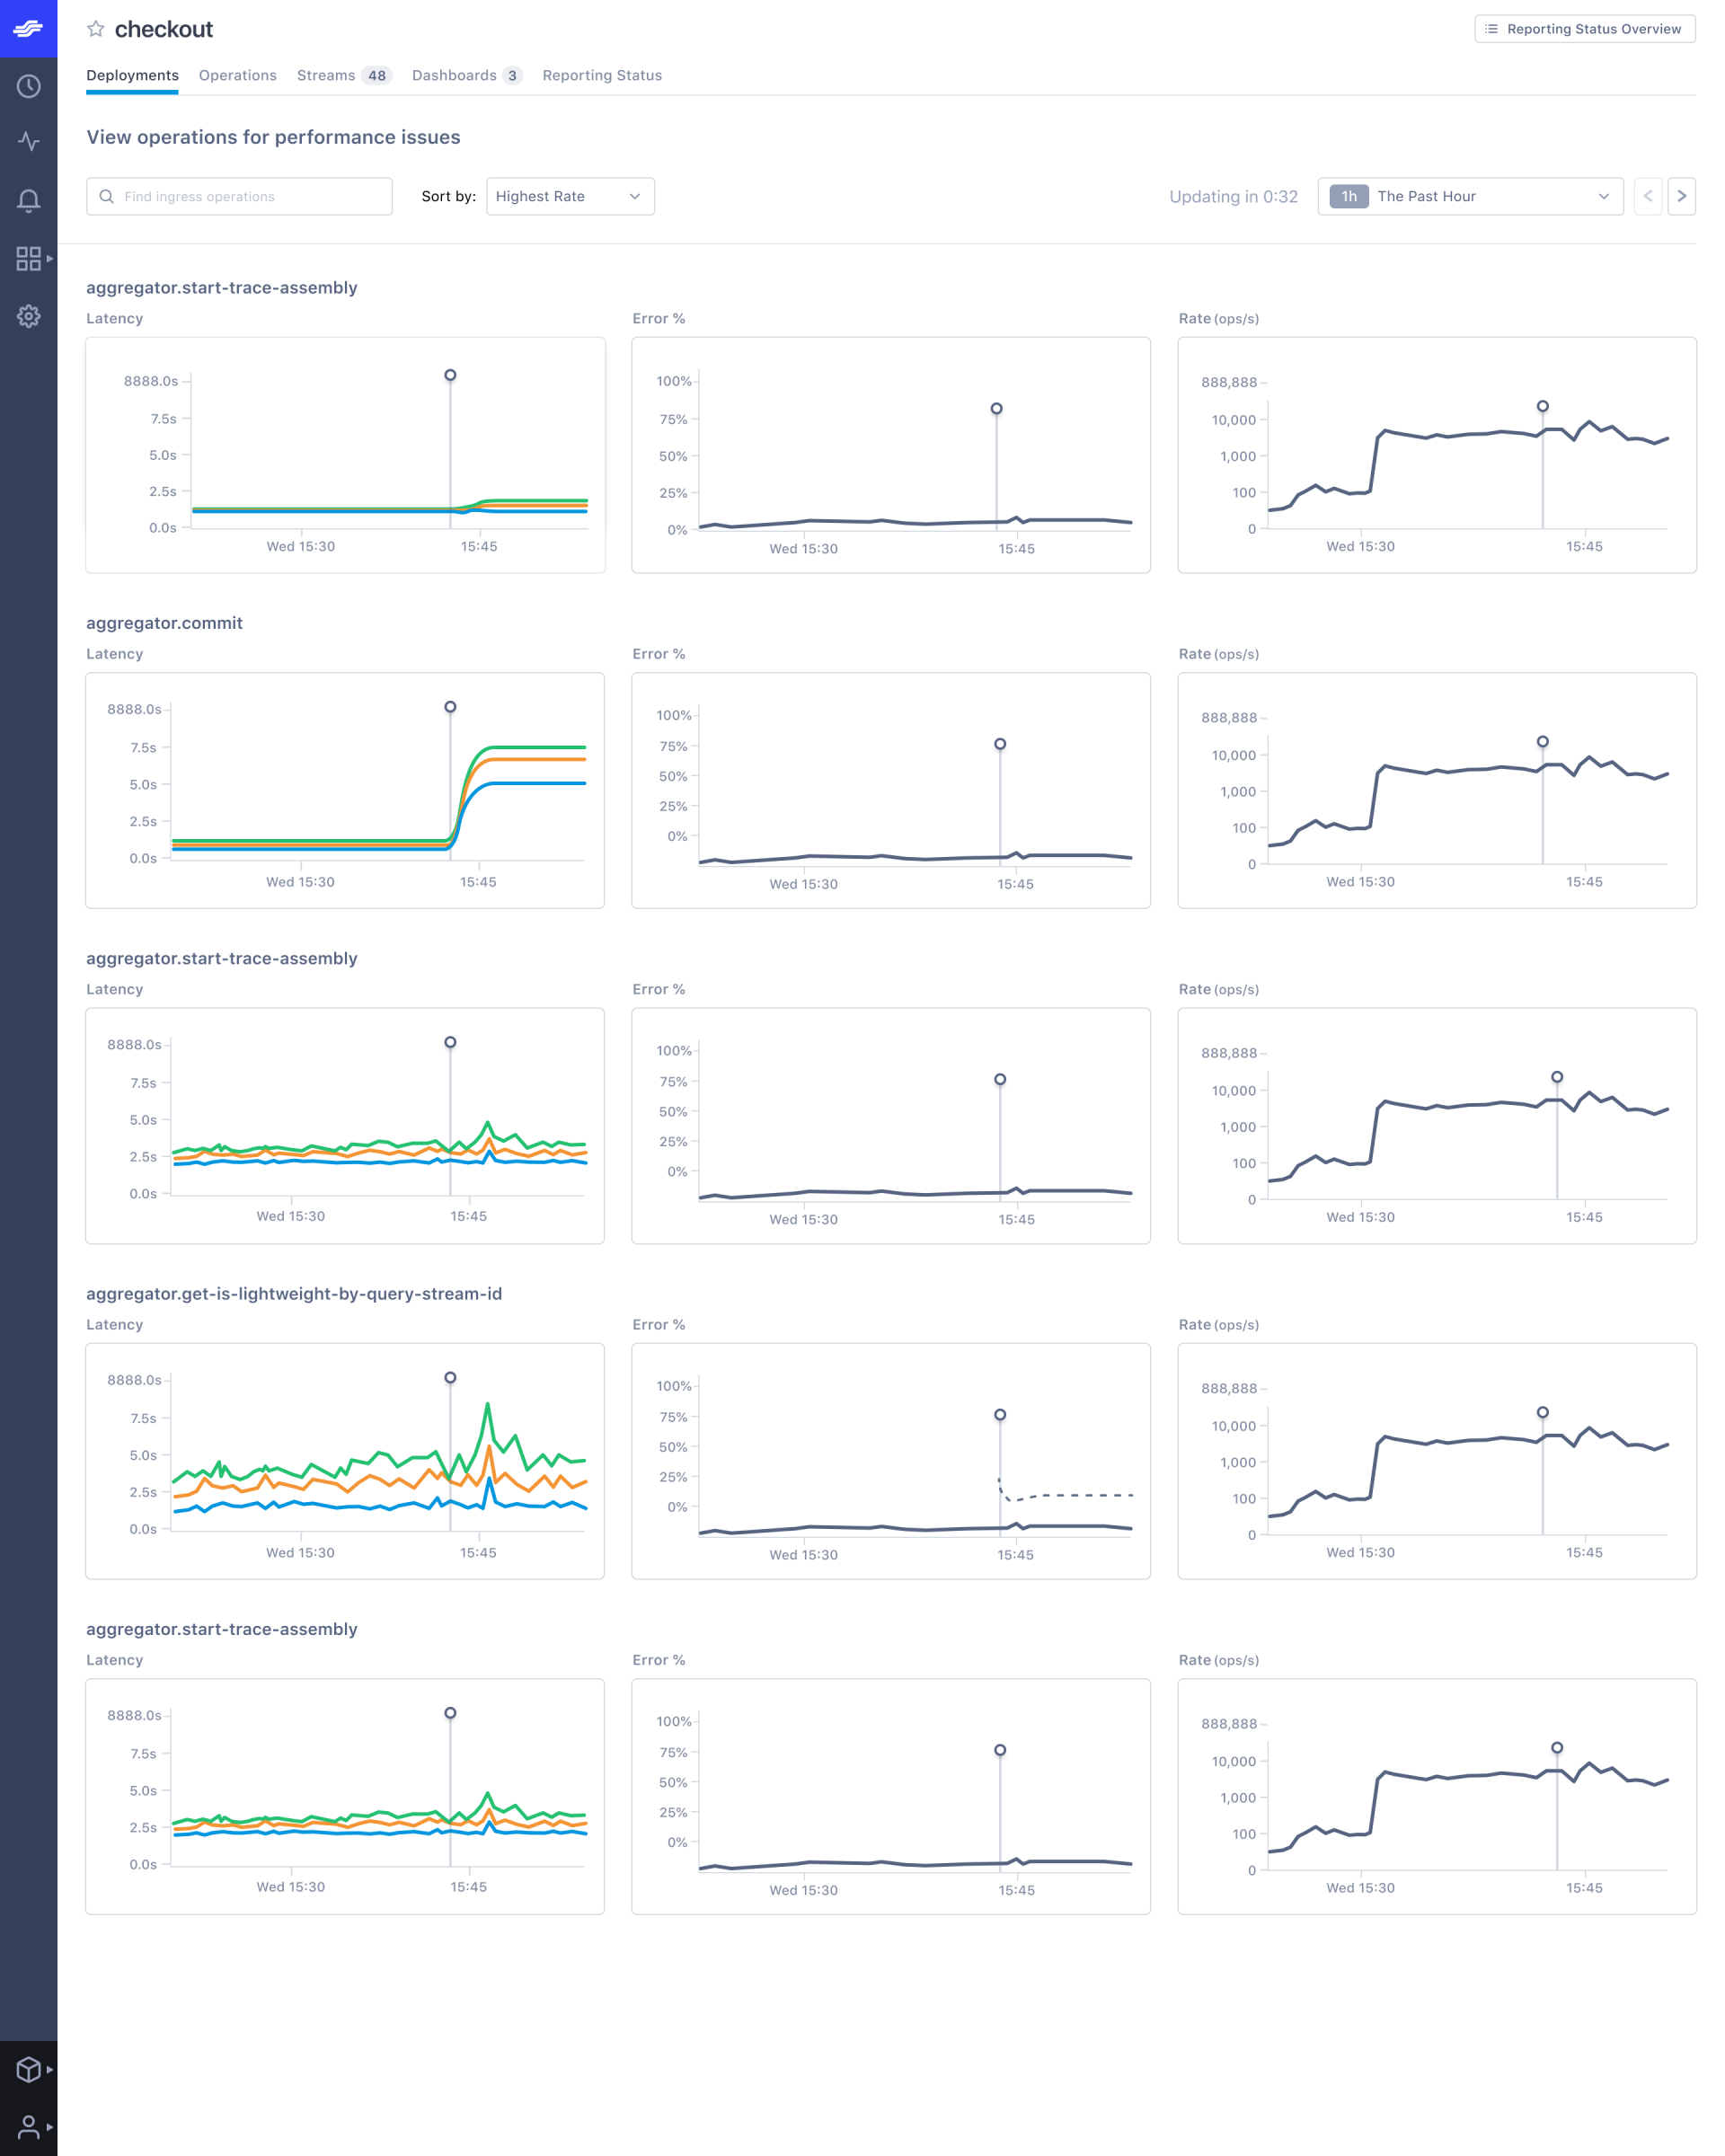Viewport: 1725px width, 2156px height.
Task: Click the Updating in 0:32 text
Action: pyautogui.click(x=1233, y=196)
